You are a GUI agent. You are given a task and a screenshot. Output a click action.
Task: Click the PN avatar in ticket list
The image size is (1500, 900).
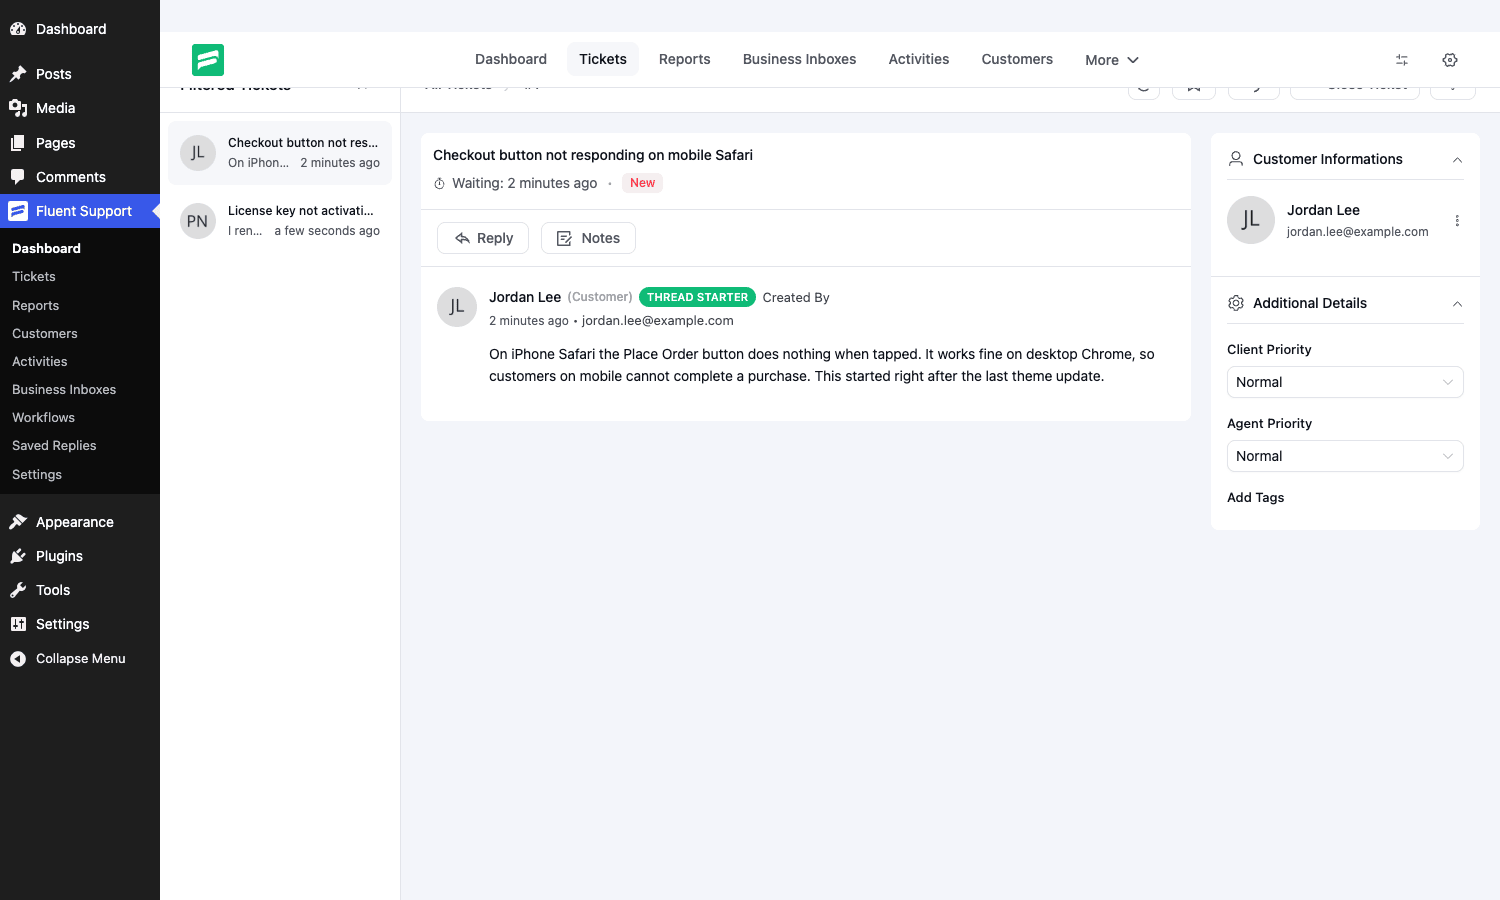point(198,221)
